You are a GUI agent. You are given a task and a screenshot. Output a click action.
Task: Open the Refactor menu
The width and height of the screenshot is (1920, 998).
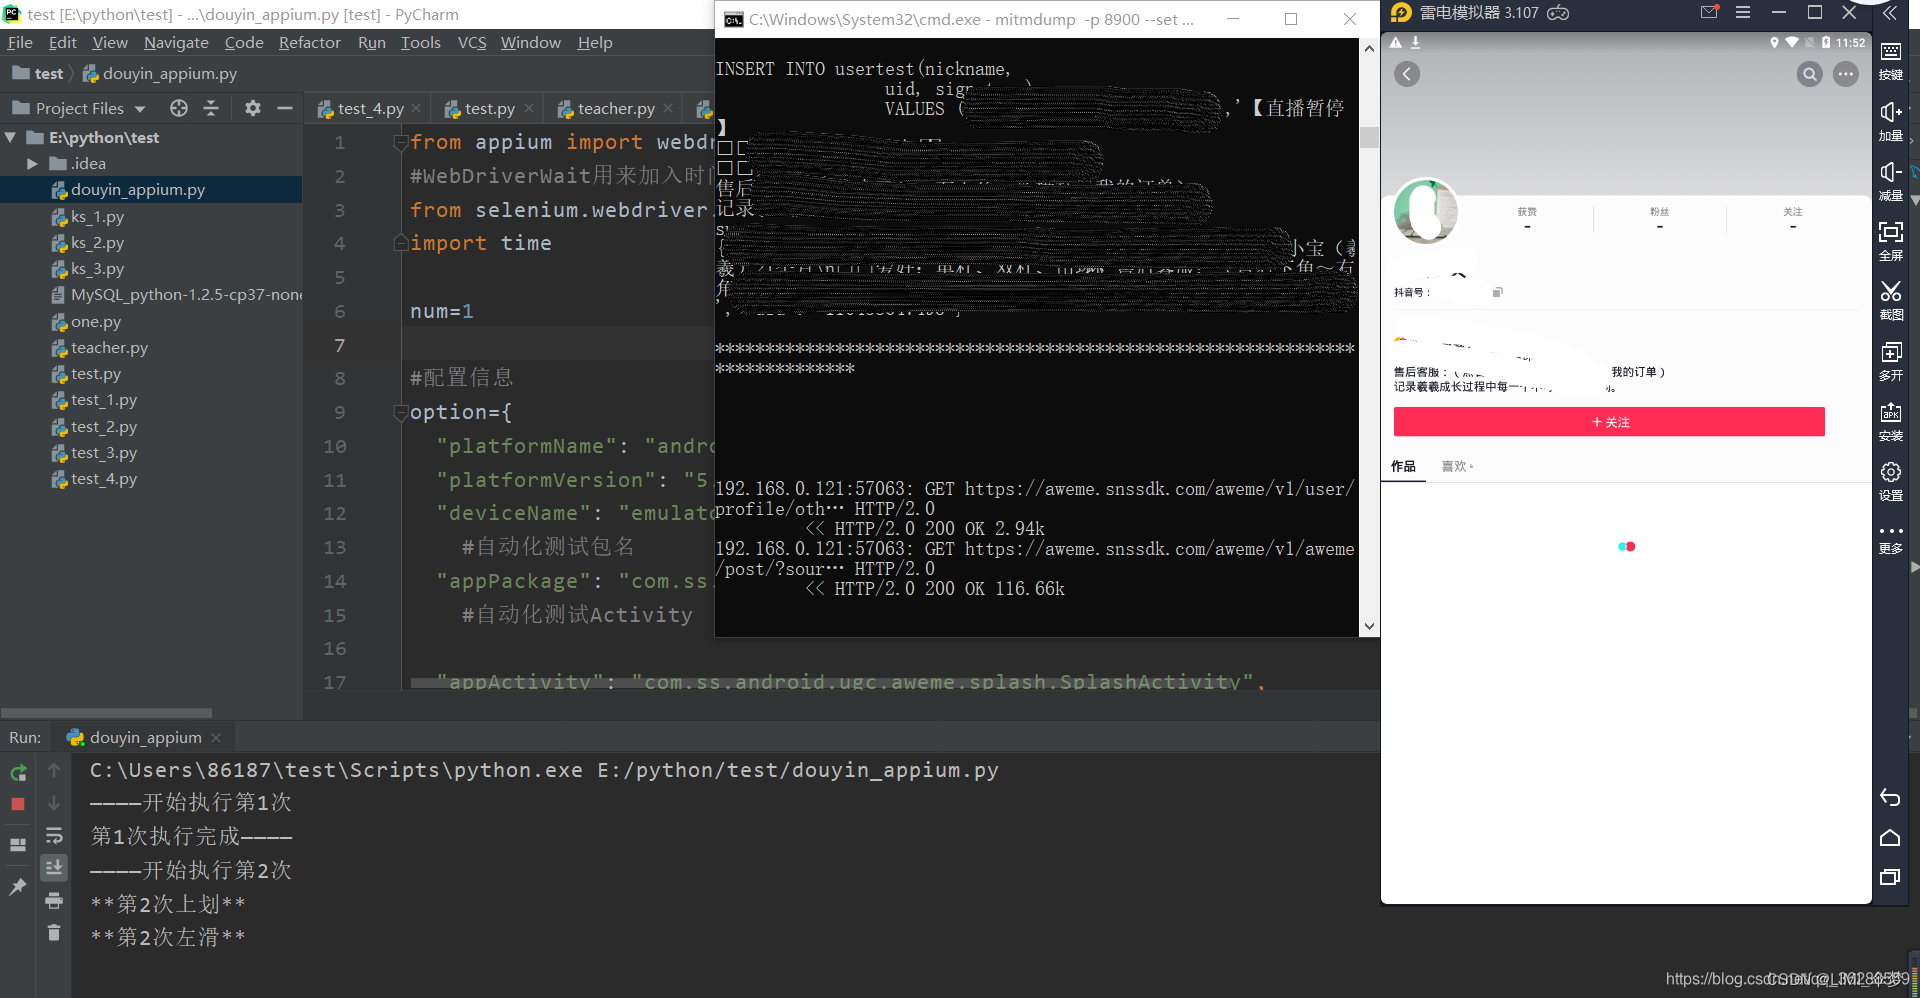[309, 42]
